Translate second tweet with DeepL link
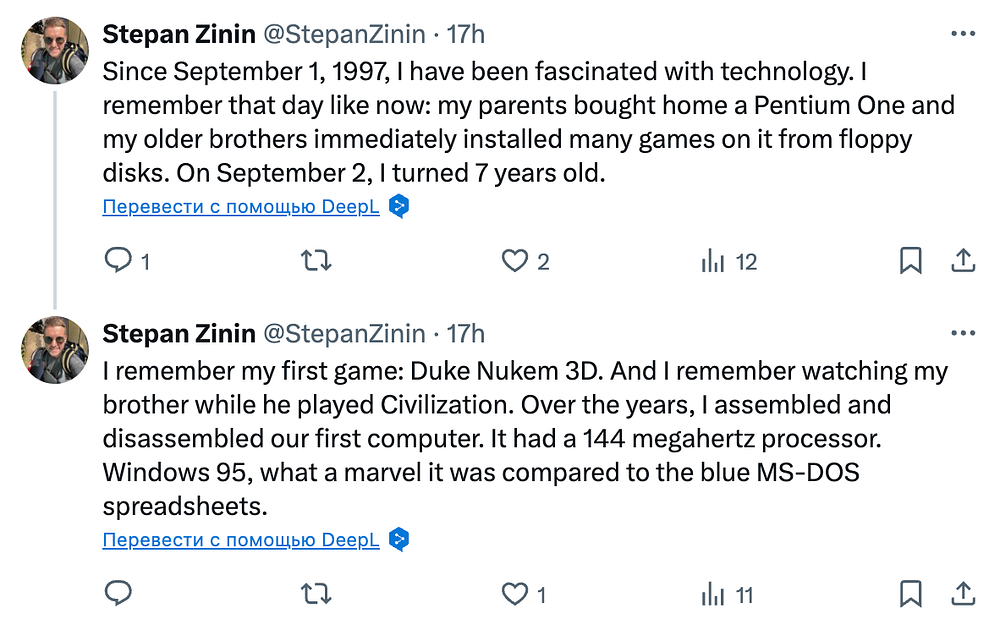This screenshot has height=629, width=1000. click(x=241, y=540)
